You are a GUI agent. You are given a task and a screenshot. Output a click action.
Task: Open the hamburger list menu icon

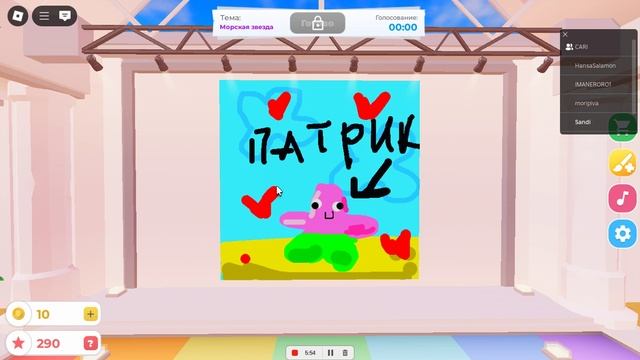click(x=44, y=16)
